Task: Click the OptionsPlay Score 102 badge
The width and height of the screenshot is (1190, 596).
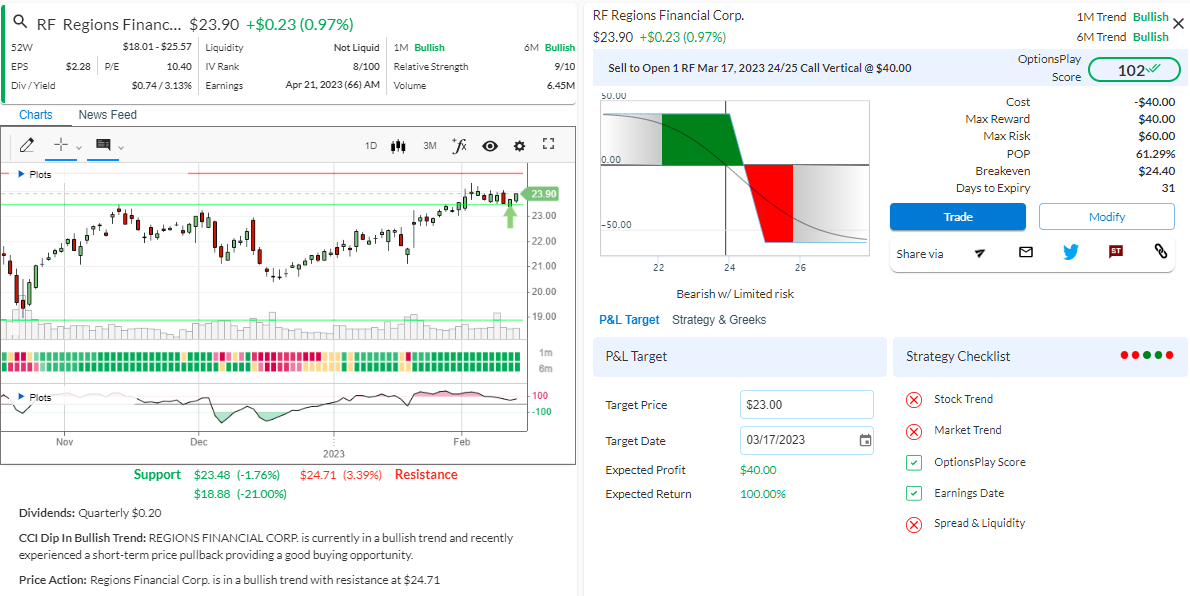Action: [x=1134, y=70]
